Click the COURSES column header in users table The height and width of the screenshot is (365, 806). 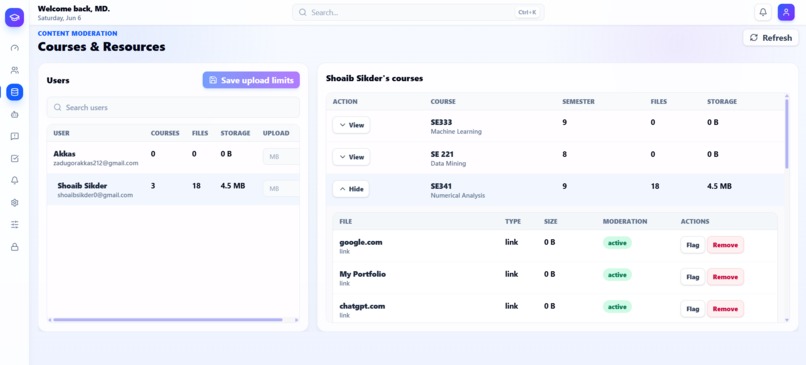click(x=165, y=133)
